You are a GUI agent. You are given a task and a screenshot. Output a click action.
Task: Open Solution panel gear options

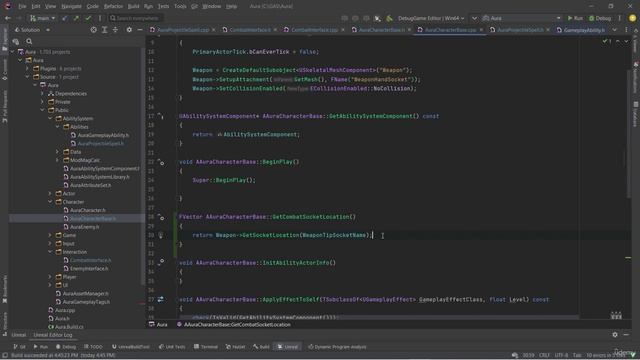click(129, 30)
